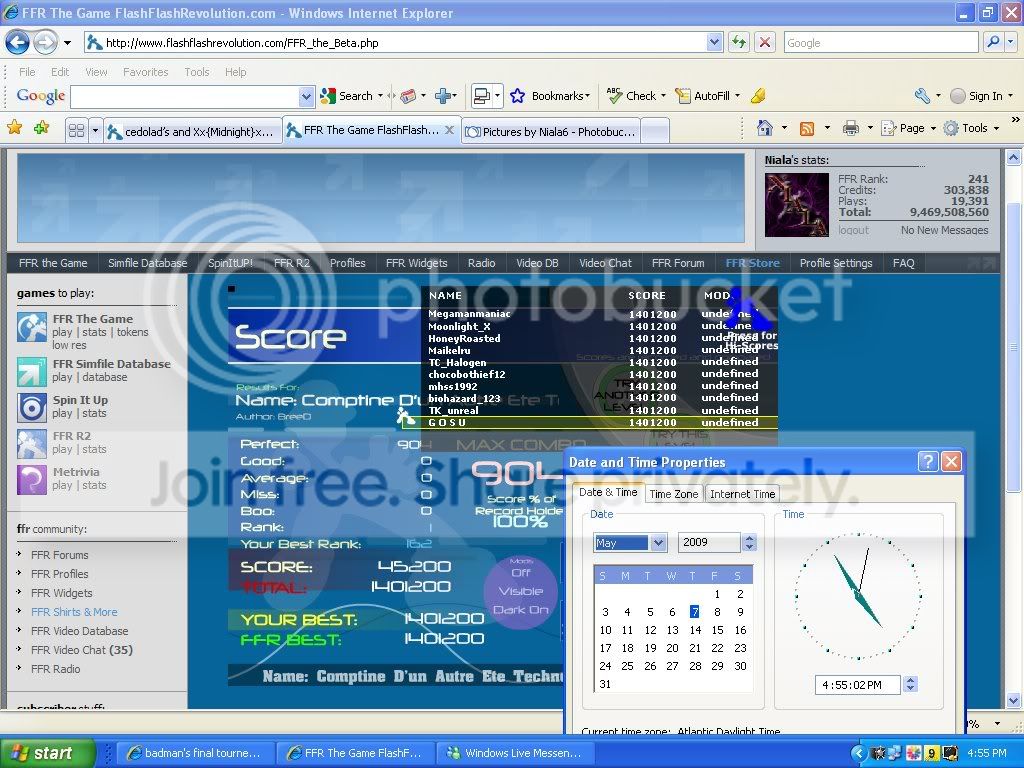Click the Windows Start button

(x=47, y=753)
